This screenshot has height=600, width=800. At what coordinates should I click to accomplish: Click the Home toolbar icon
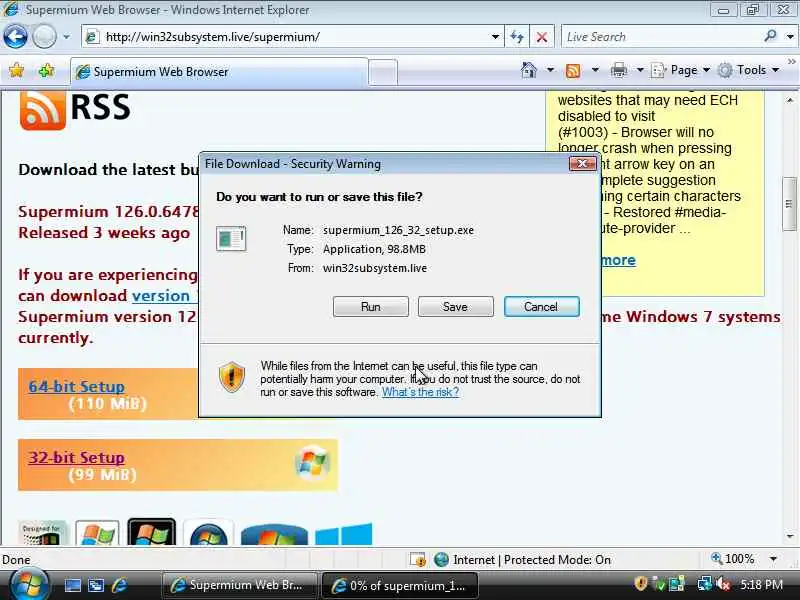[x=529, y=70]
